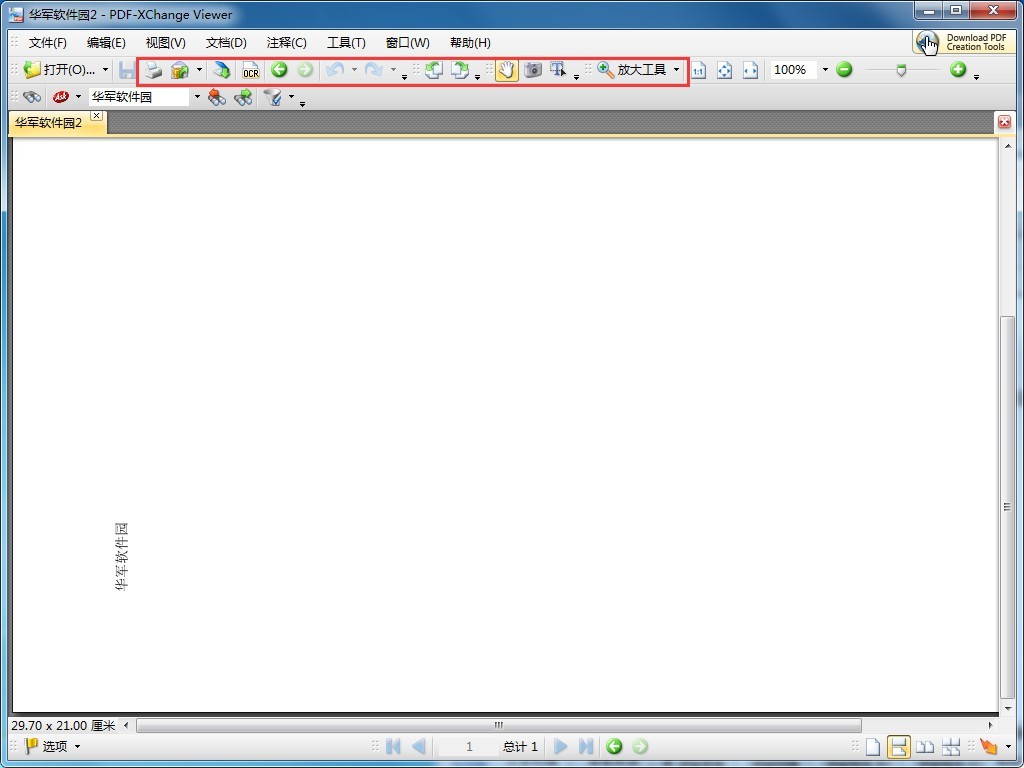Switch to facing pages layout

coord(926,747)
